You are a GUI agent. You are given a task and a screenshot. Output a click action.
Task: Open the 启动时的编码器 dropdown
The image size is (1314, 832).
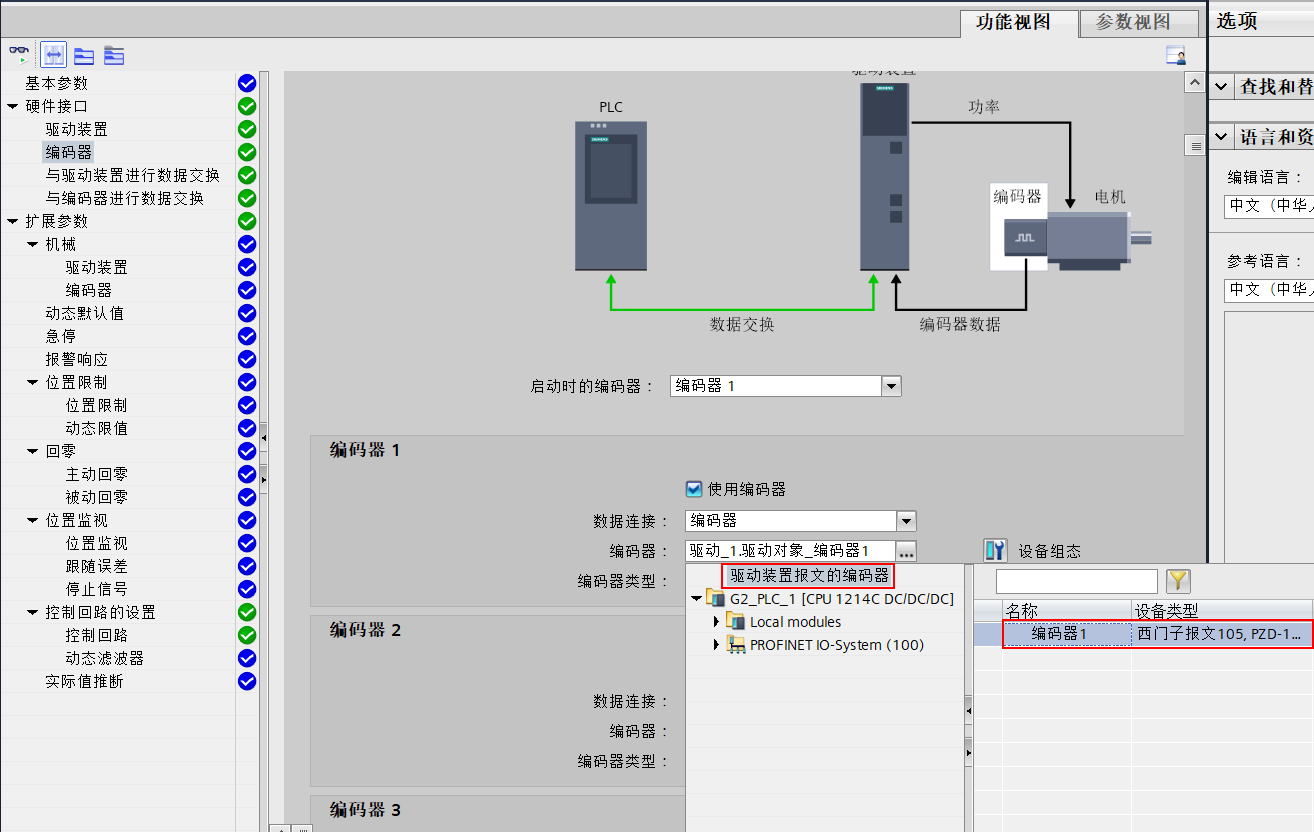tap(889, 385)
